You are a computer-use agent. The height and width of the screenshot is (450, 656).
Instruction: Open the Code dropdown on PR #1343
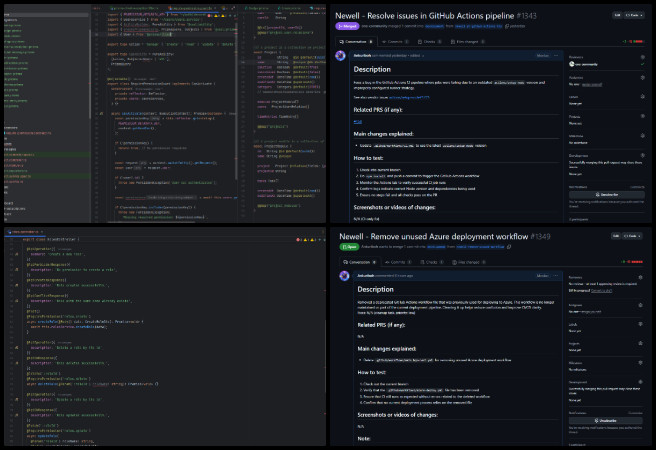634,15
